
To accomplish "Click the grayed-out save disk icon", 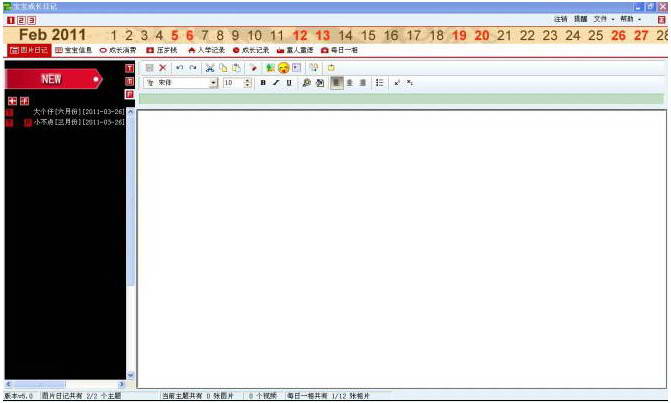I will coord(149,68).
